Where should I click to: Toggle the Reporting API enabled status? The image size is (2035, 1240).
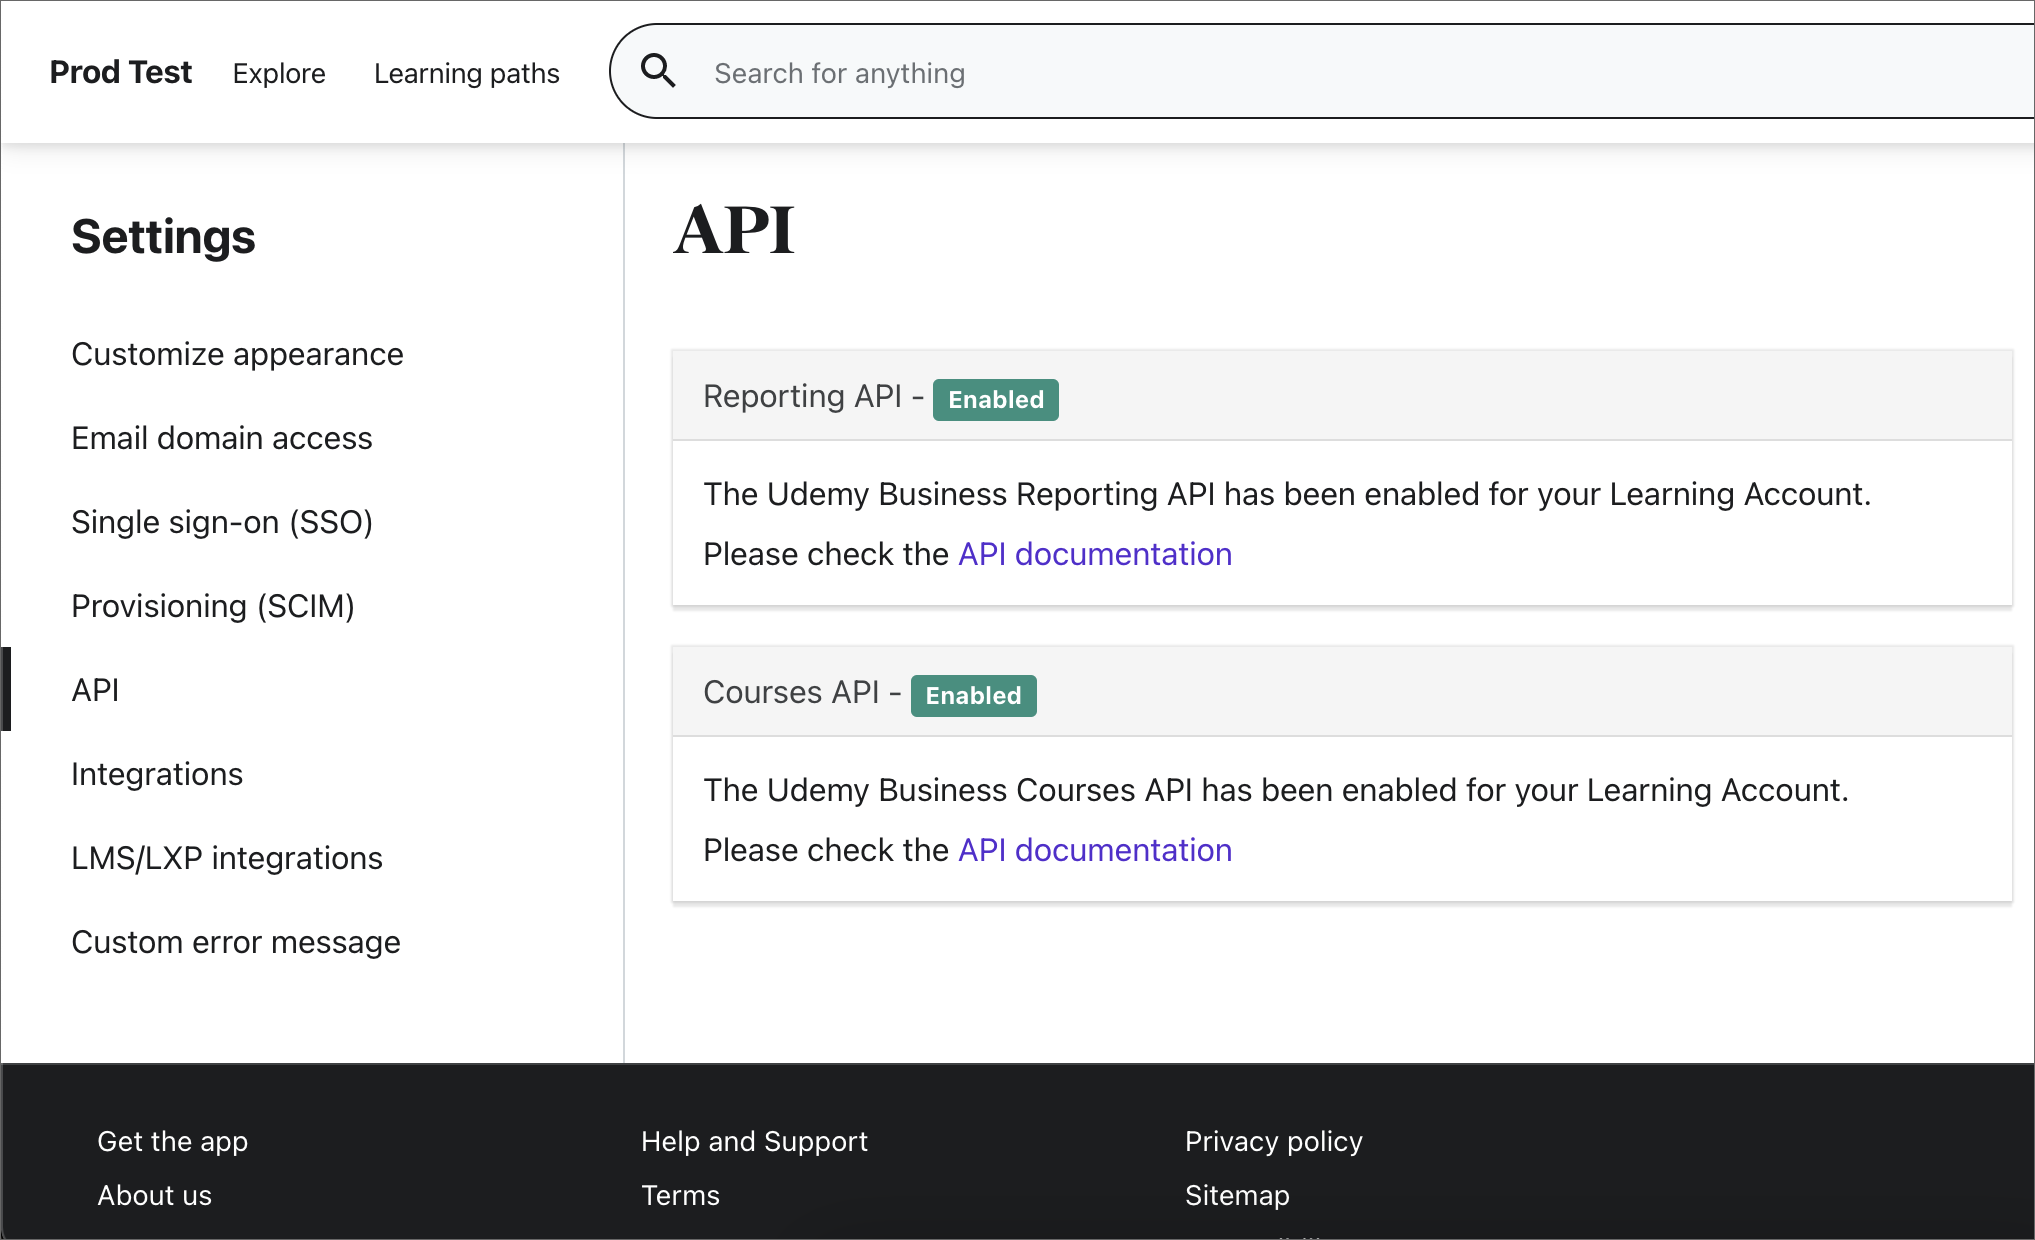pos(994,398)
